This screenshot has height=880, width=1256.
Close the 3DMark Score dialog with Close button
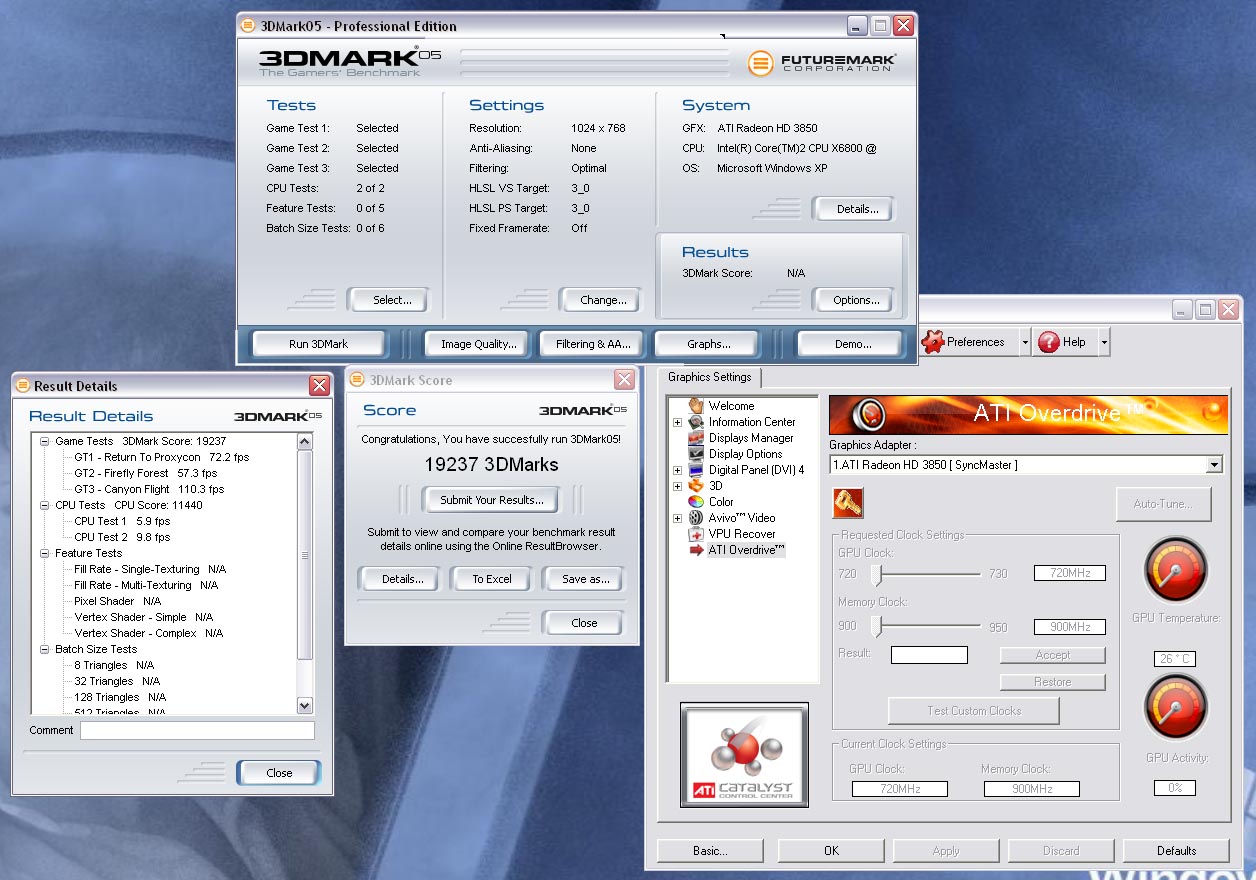(584, 623)
